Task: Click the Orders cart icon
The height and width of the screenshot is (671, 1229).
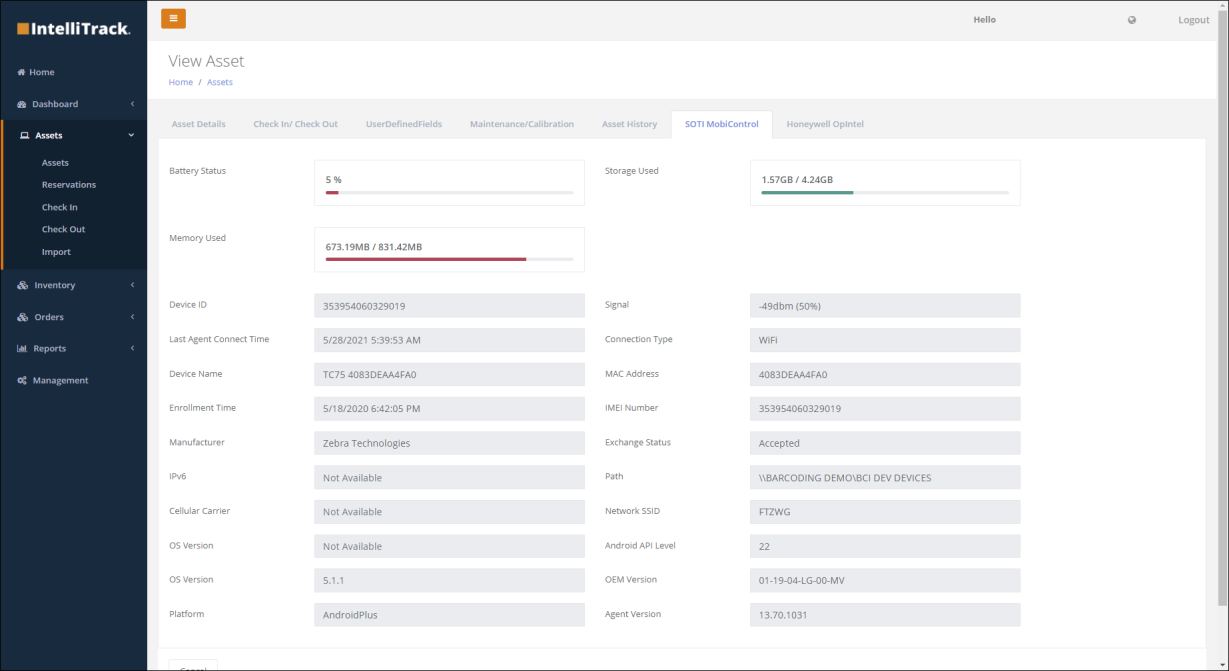Action: click(x=23, y=317)
